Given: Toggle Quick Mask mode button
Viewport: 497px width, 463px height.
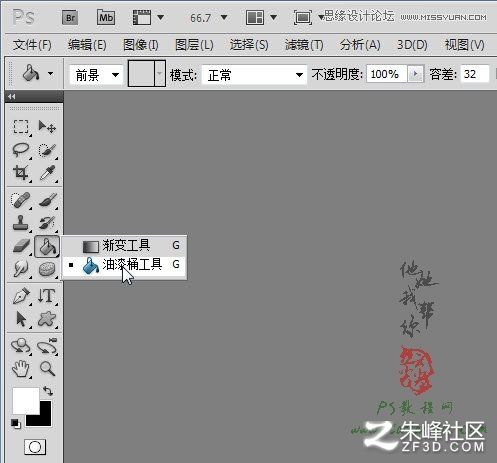Looking at the screenshot, I should pos(35,447).
